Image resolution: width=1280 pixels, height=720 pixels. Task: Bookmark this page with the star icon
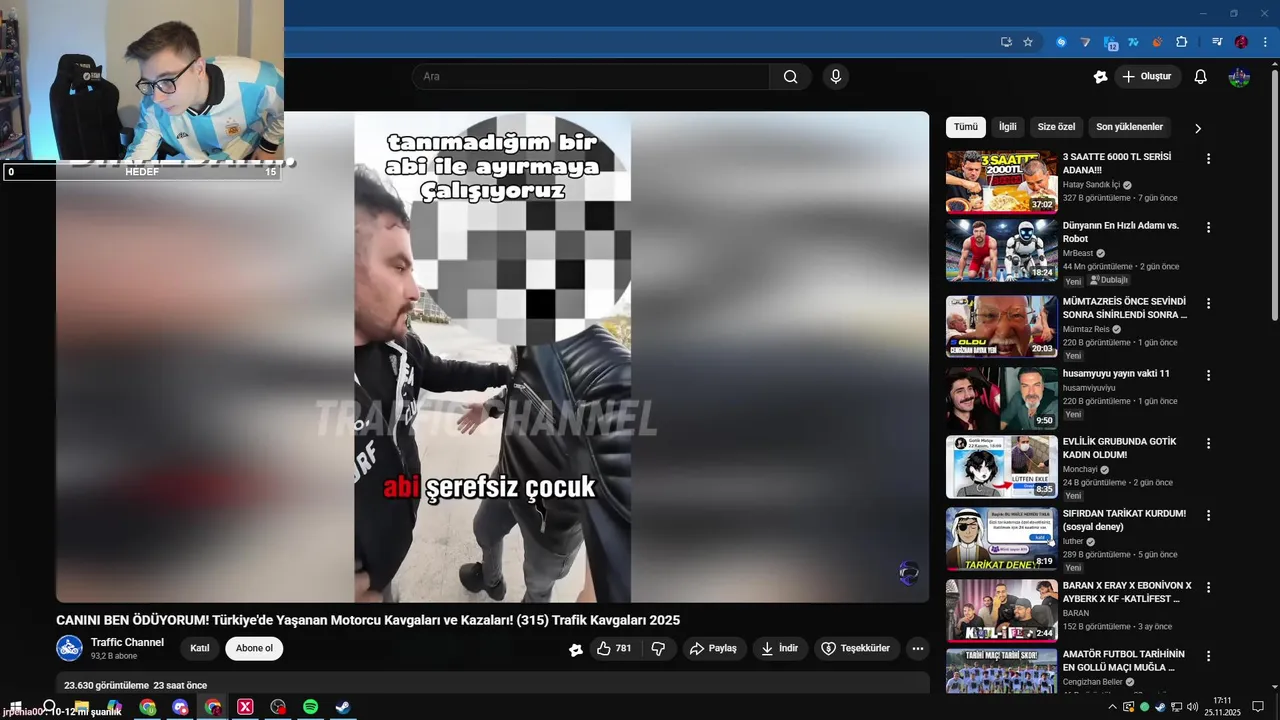pos(1028,42)
